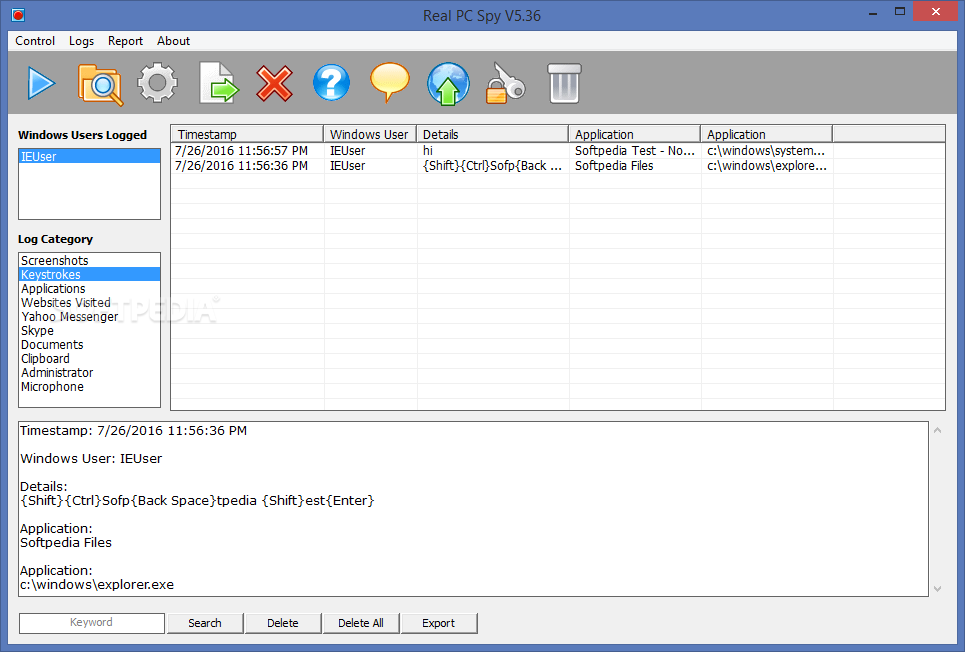
Task: Click the globe upload icon
Action: pyautogui.click(x=448, y=83)
